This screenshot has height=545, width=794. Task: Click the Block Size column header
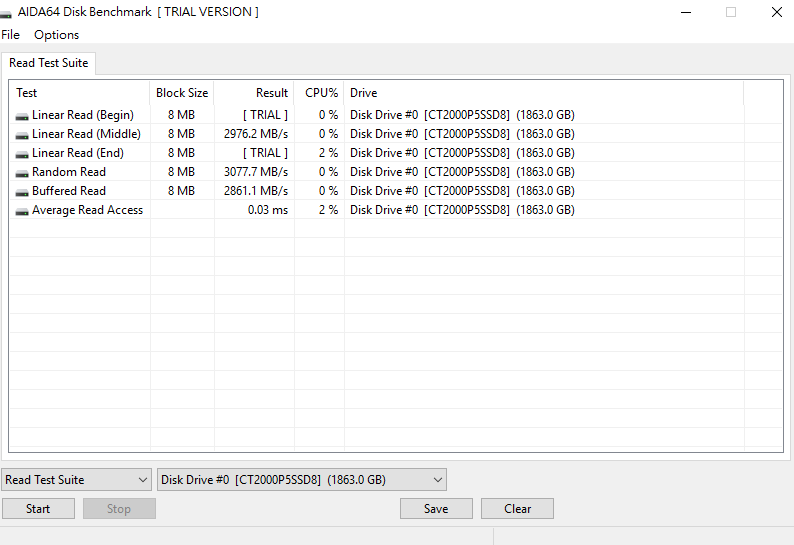pyautogui.click(x=182, y=93)
